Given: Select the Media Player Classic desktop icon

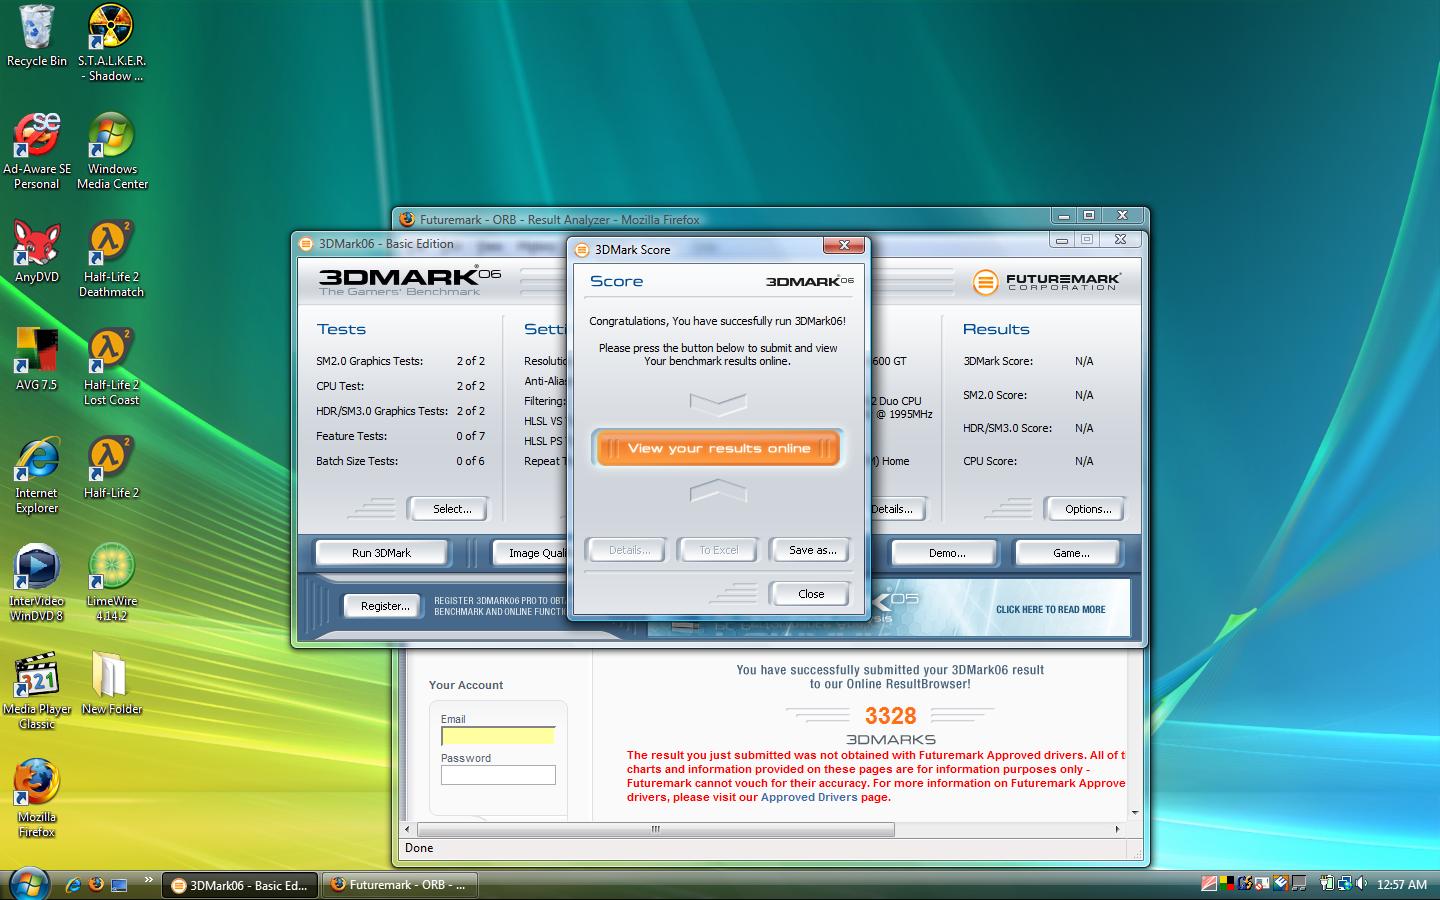Looking at the screenshot, I should point(37,691).
